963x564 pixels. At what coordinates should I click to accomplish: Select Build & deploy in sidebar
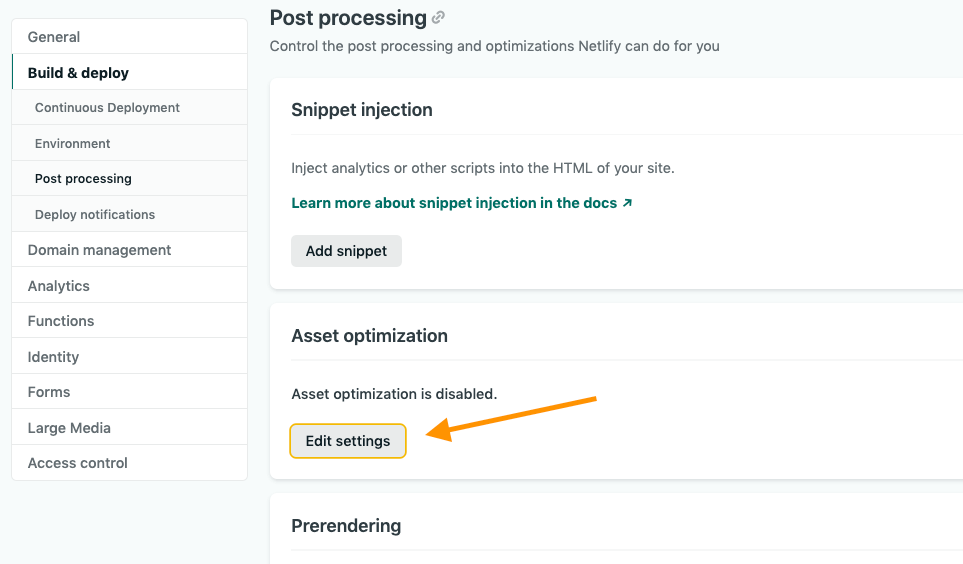pos(78,73)
